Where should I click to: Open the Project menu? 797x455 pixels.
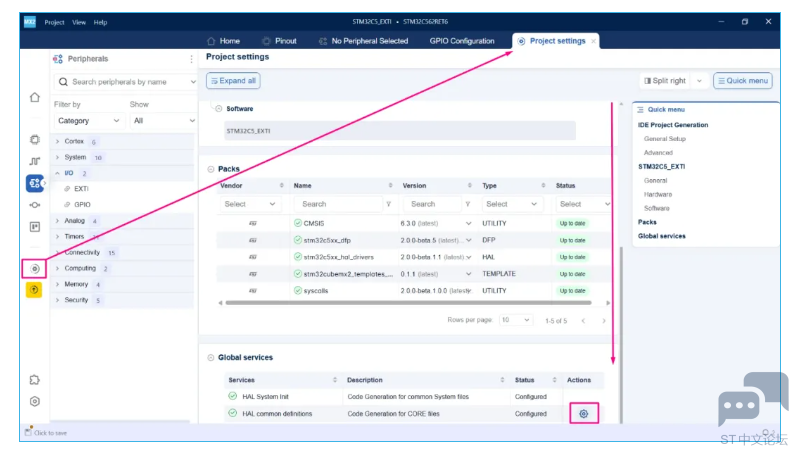click(x=54, y=22)
